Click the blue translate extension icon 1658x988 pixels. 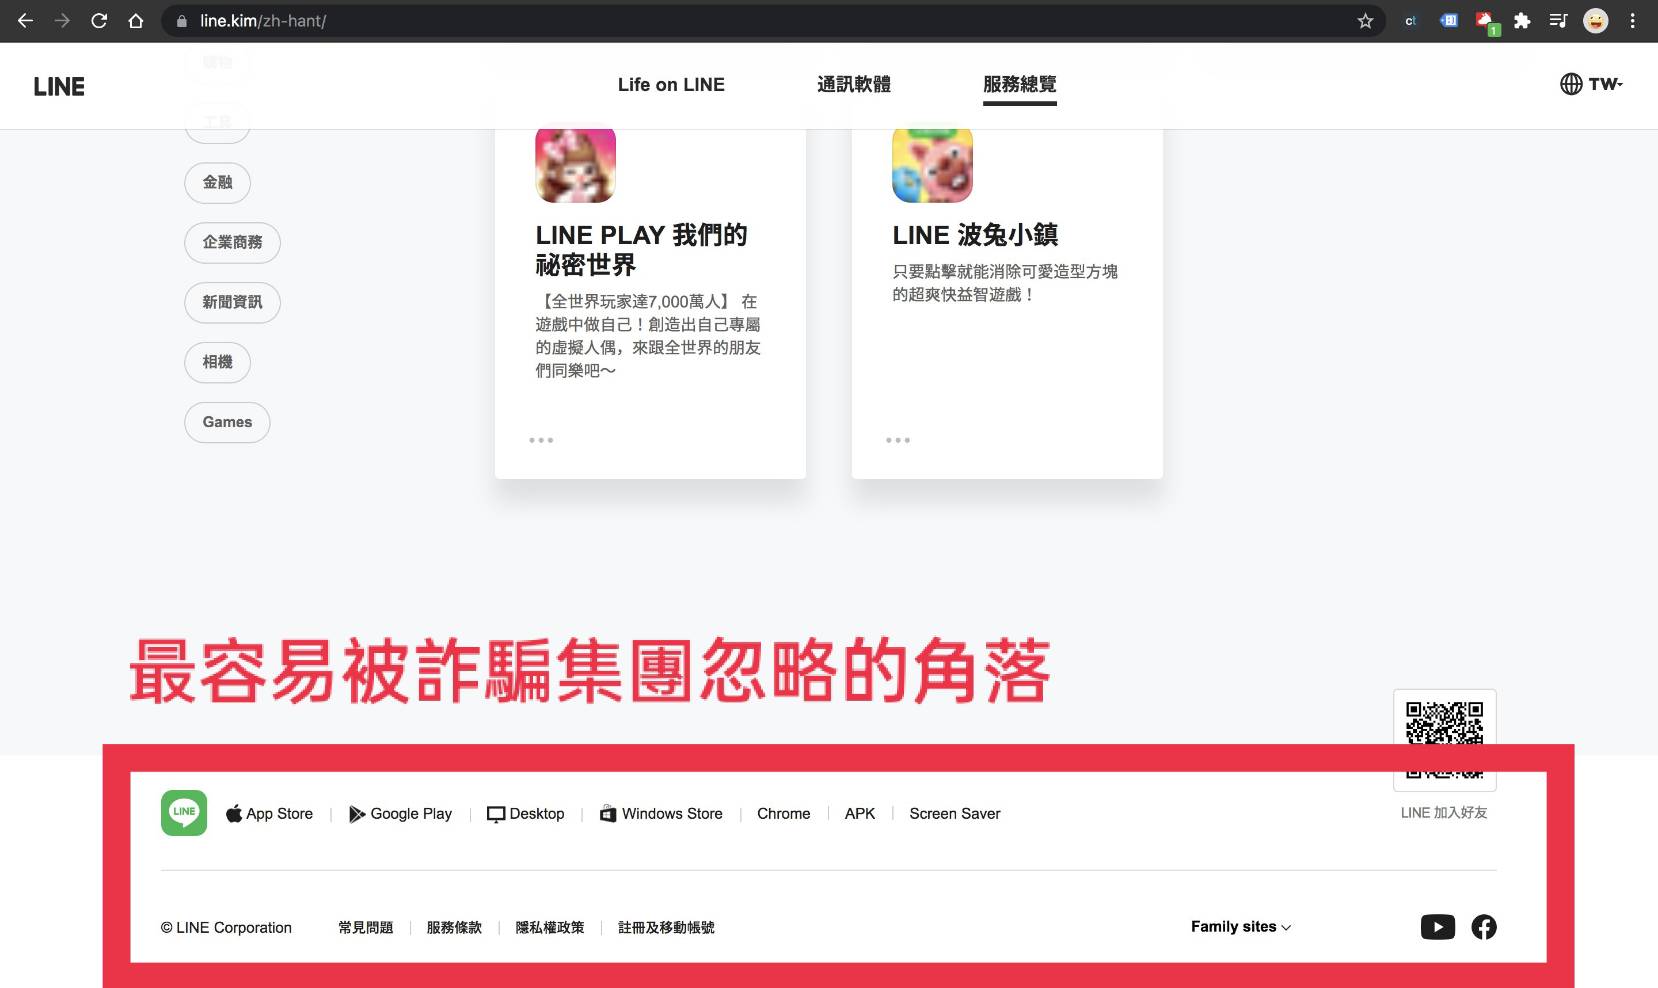(x=1448, y=20)
